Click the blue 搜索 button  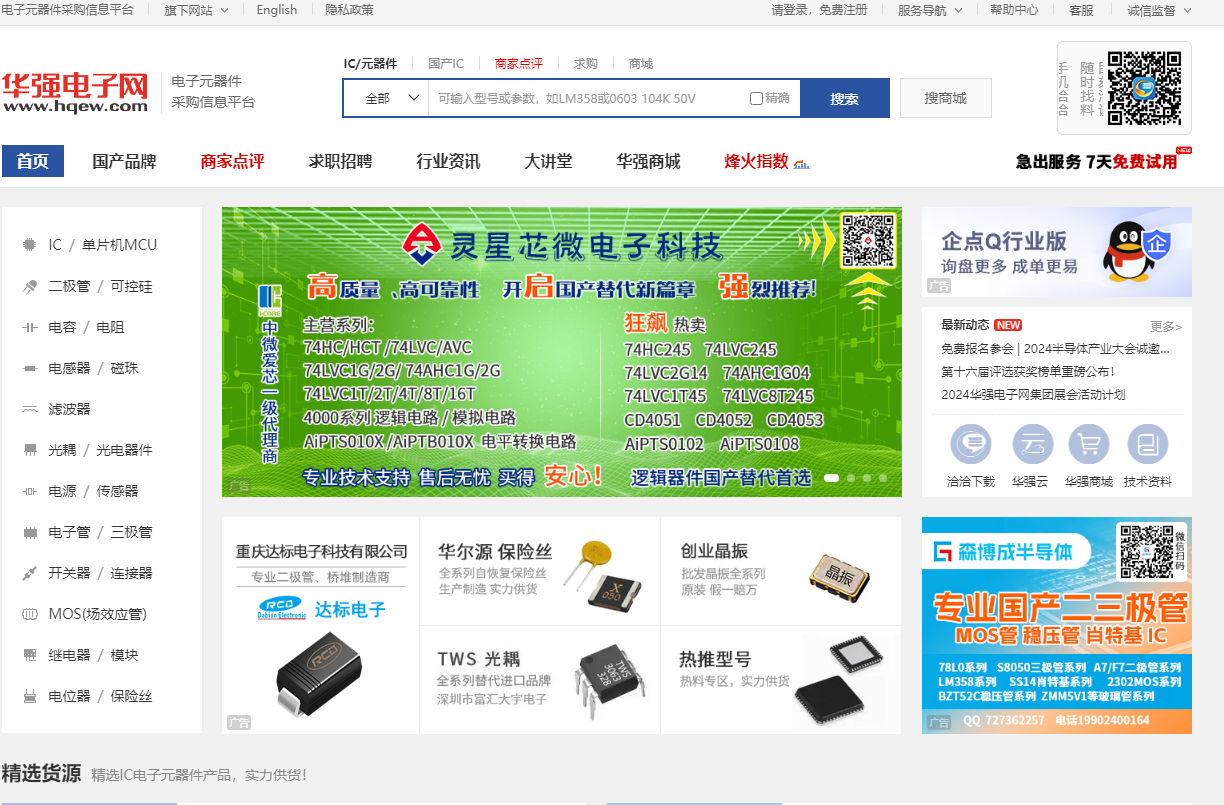pyautogui.click(x=844, y=98)
